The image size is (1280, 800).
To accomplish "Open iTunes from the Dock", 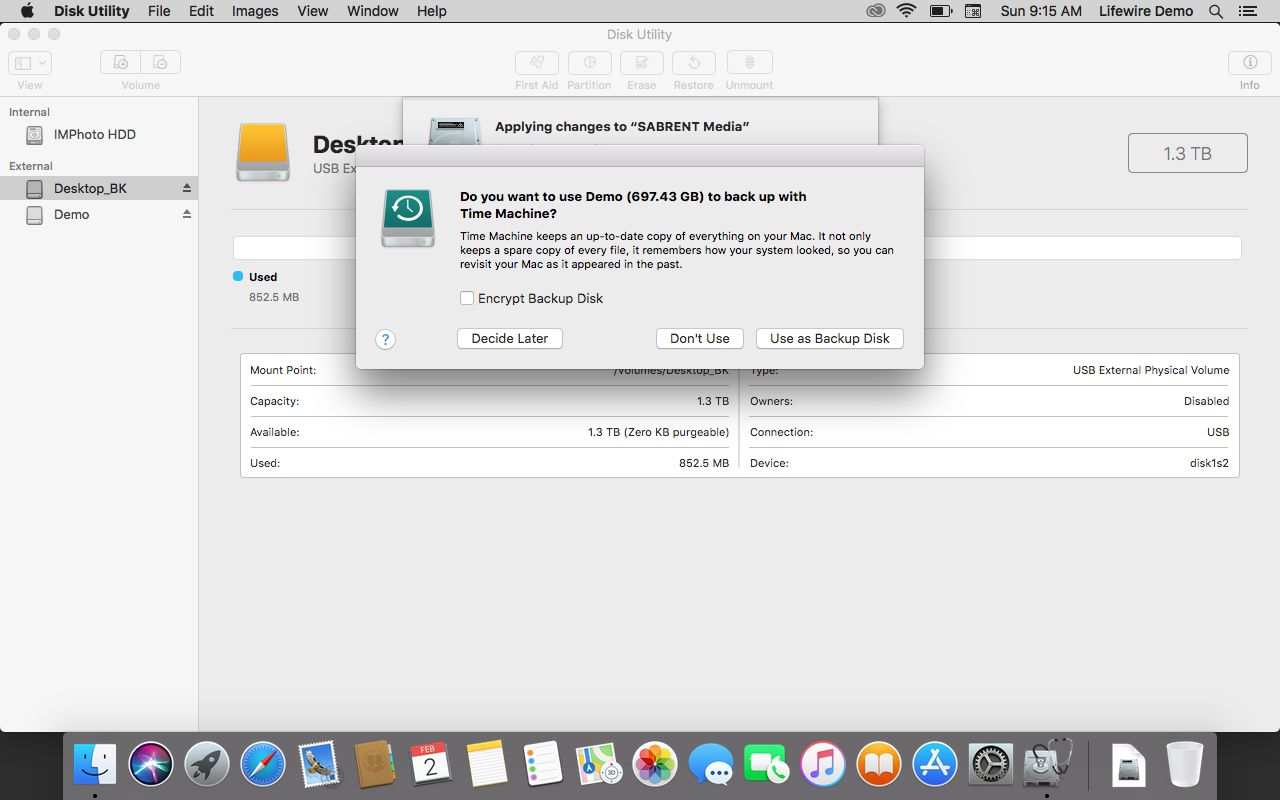I will pos(823,765).
